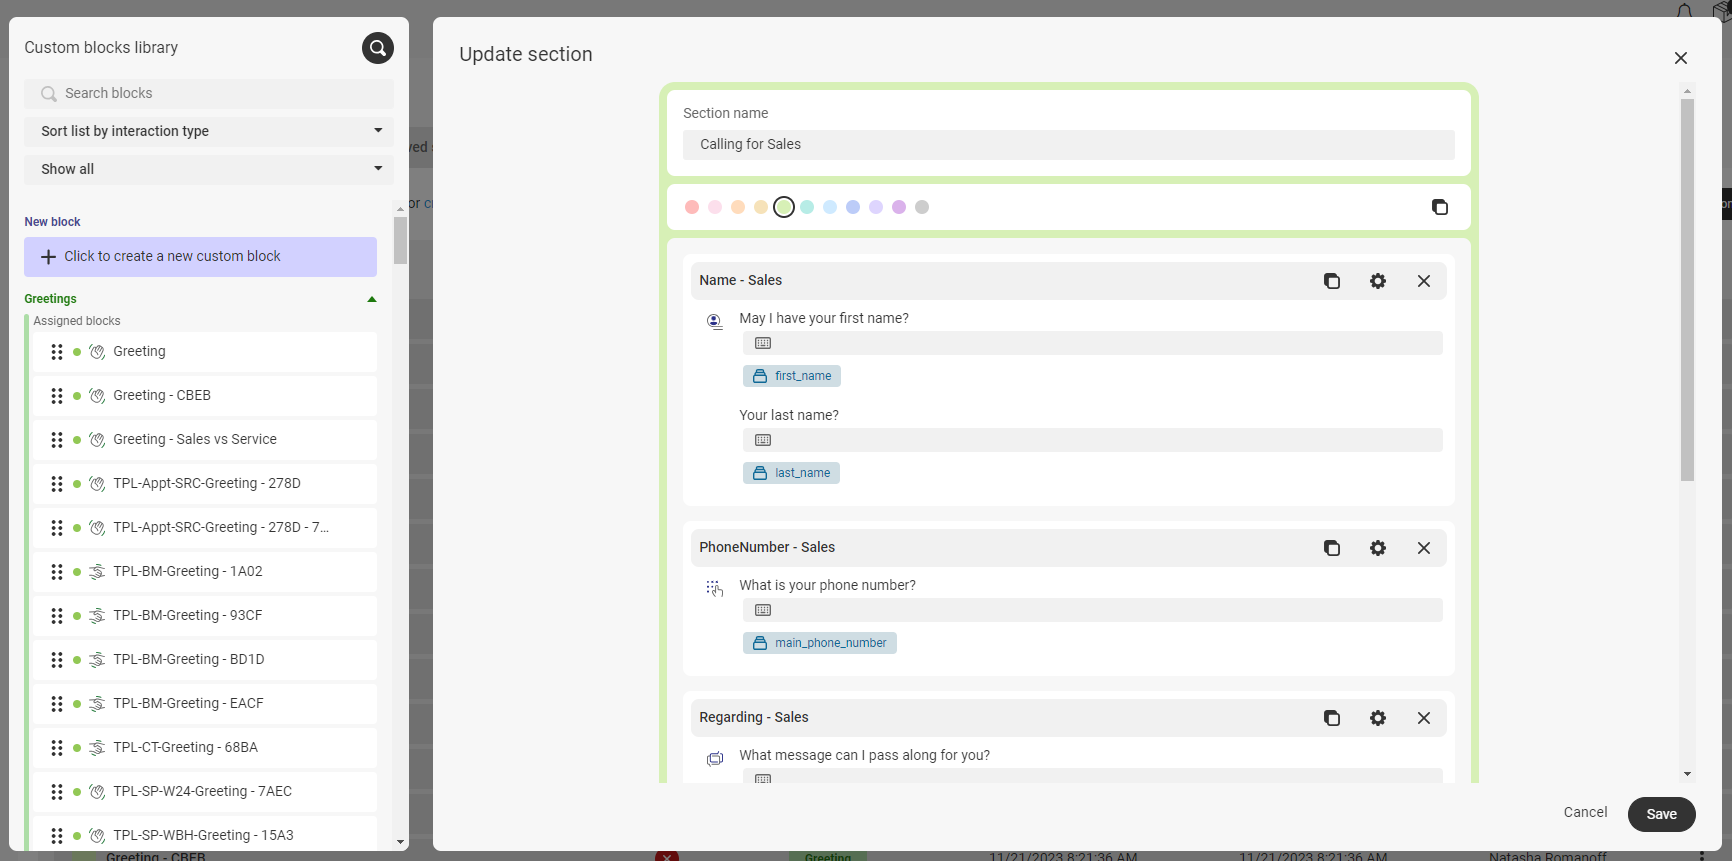The image size is (1732, 861).
Task: Select the orange section color
Action: coord(738,207)
